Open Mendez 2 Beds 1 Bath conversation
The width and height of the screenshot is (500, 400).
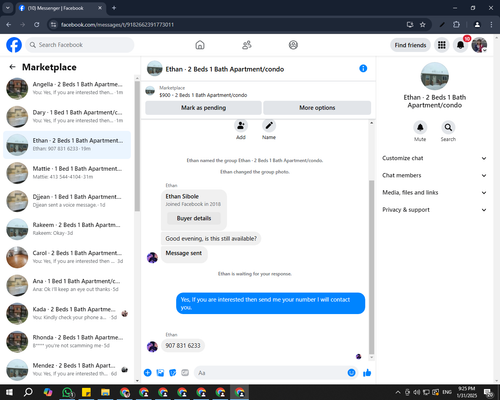[x=67, y=369]
